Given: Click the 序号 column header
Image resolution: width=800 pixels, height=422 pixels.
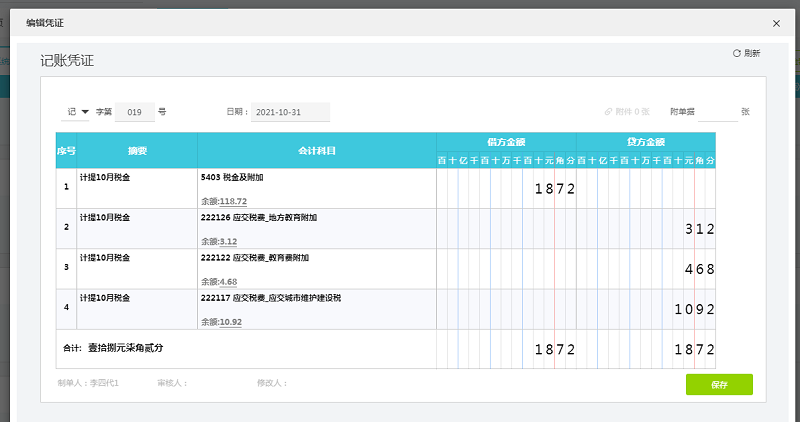Looking at the screenshot, I should click(x=66, y=151).
